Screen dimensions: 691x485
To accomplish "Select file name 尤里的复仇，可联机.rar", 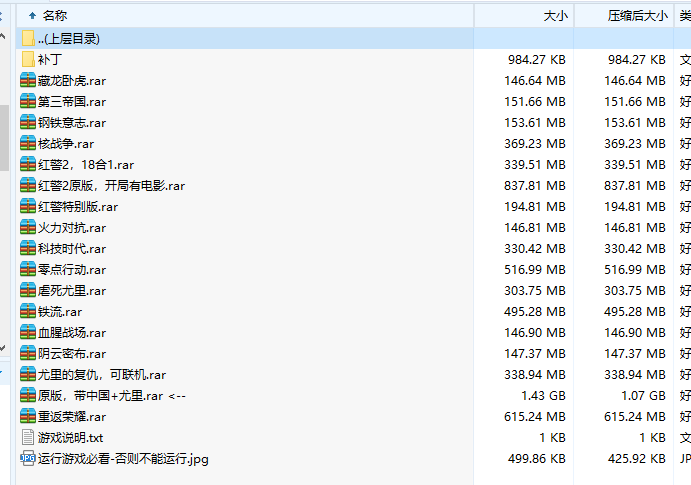I will coord(102,375).
